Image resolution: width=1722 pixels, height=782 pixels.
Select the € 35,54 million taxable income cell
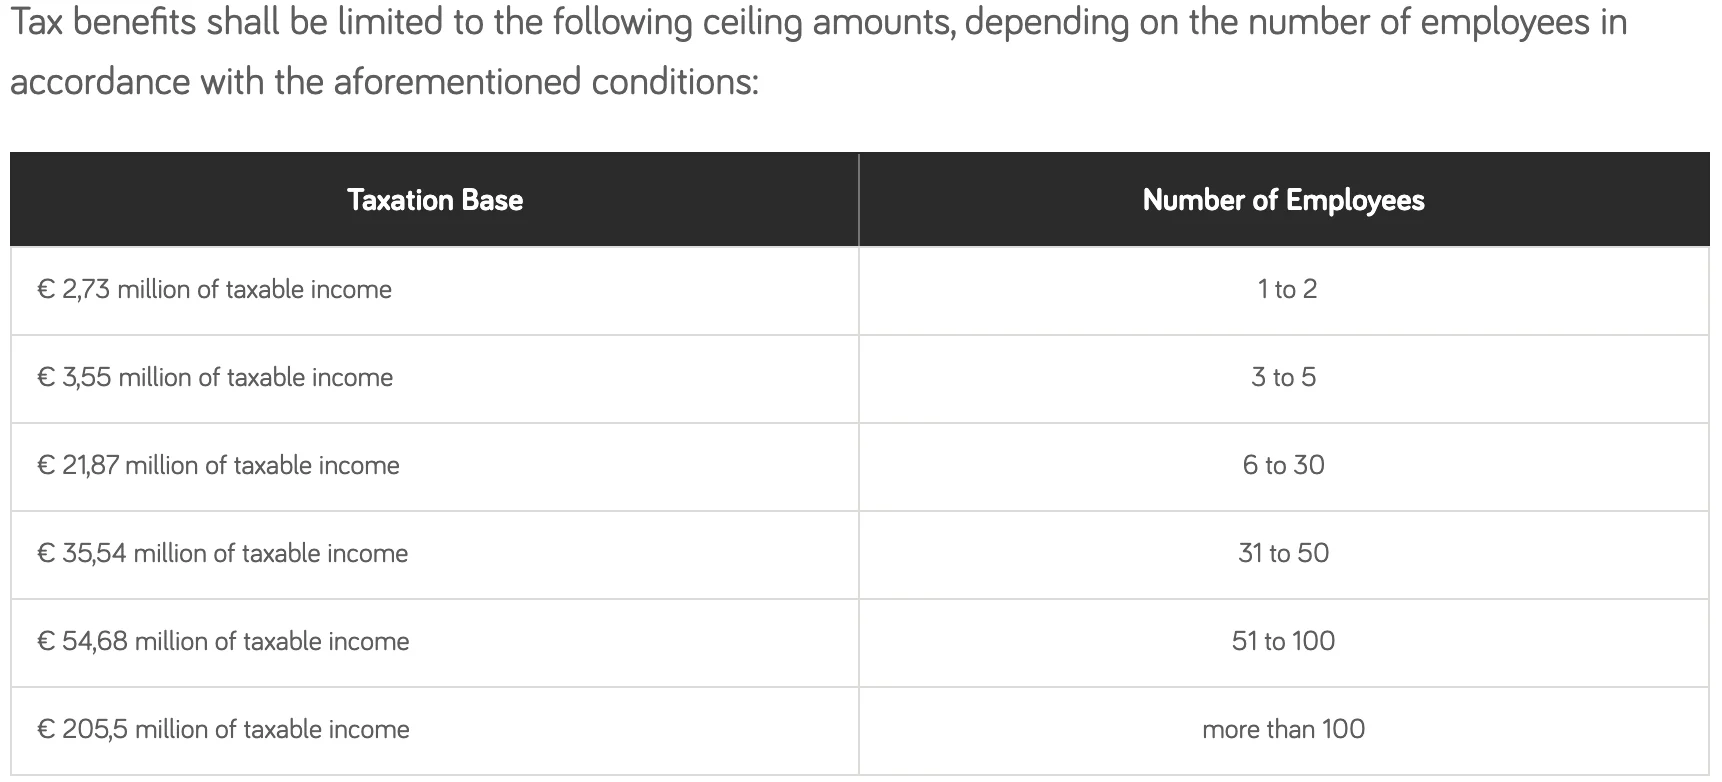click(x=434, y=554)
